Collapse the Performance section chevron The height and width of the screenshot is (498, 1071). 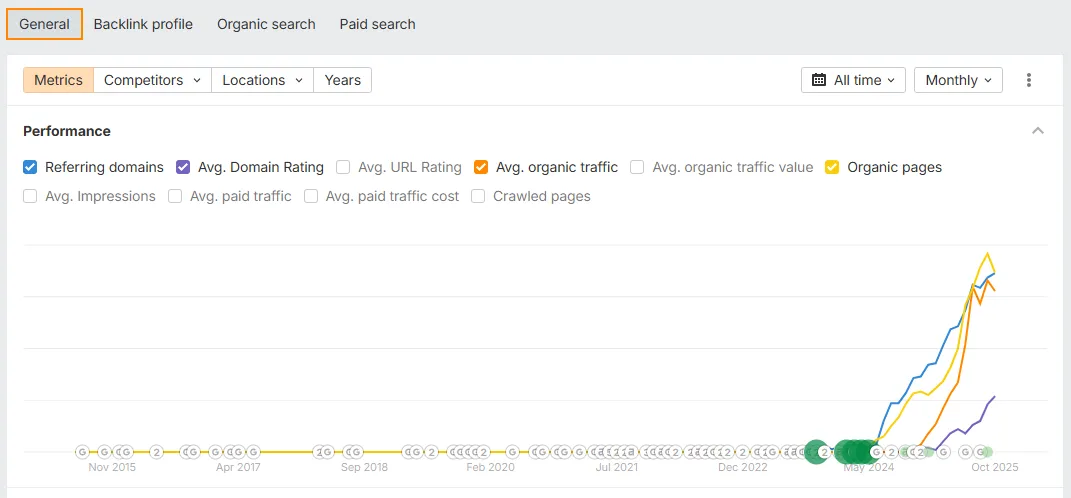point(1038,131)
